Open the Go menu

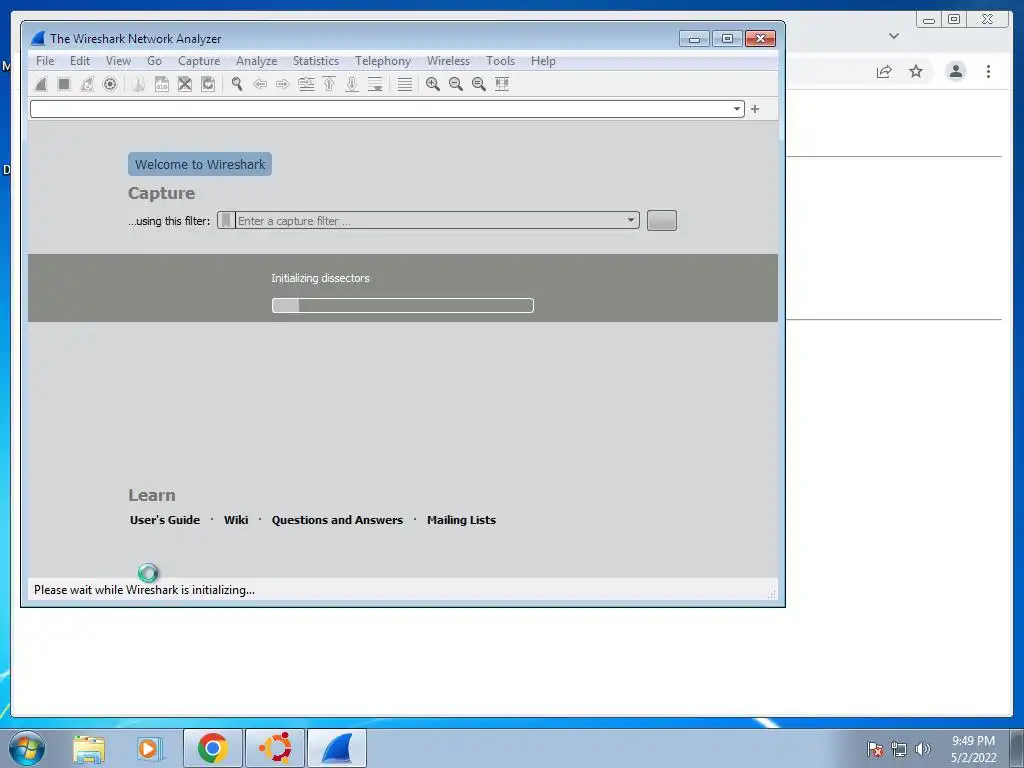(x=154, y=61)
